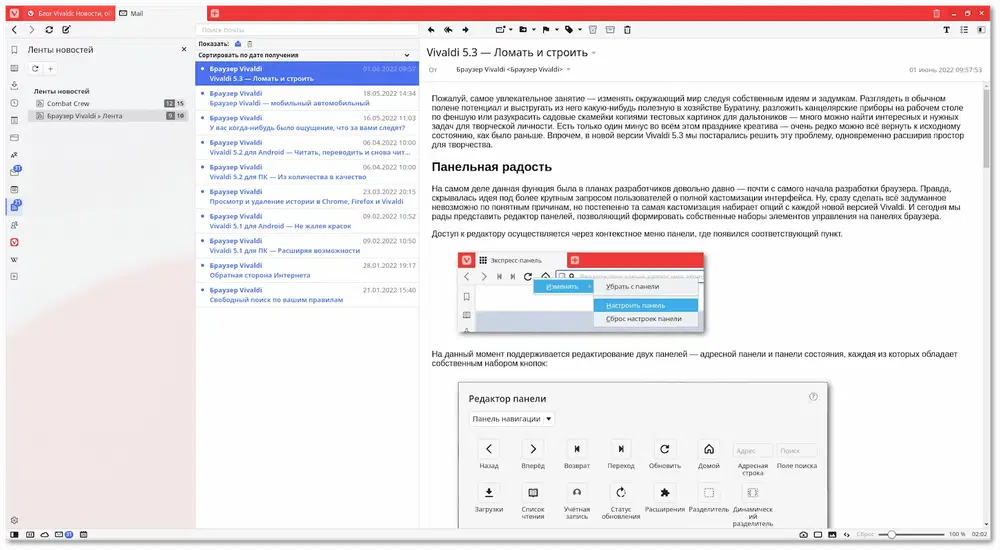Add a new web panel

(14, 277)
